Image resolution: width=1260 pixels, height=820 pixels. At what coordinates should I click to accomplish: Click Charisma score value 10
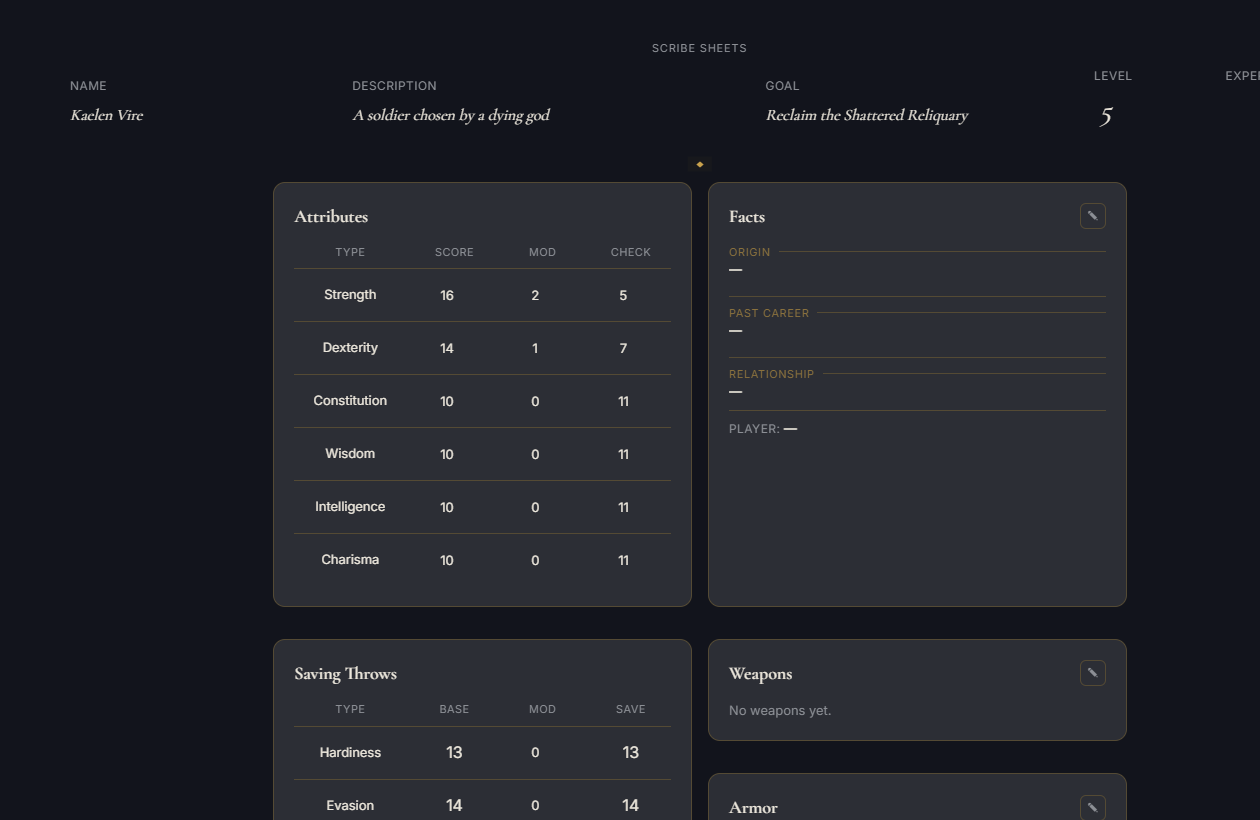click(x=447, y=561)
